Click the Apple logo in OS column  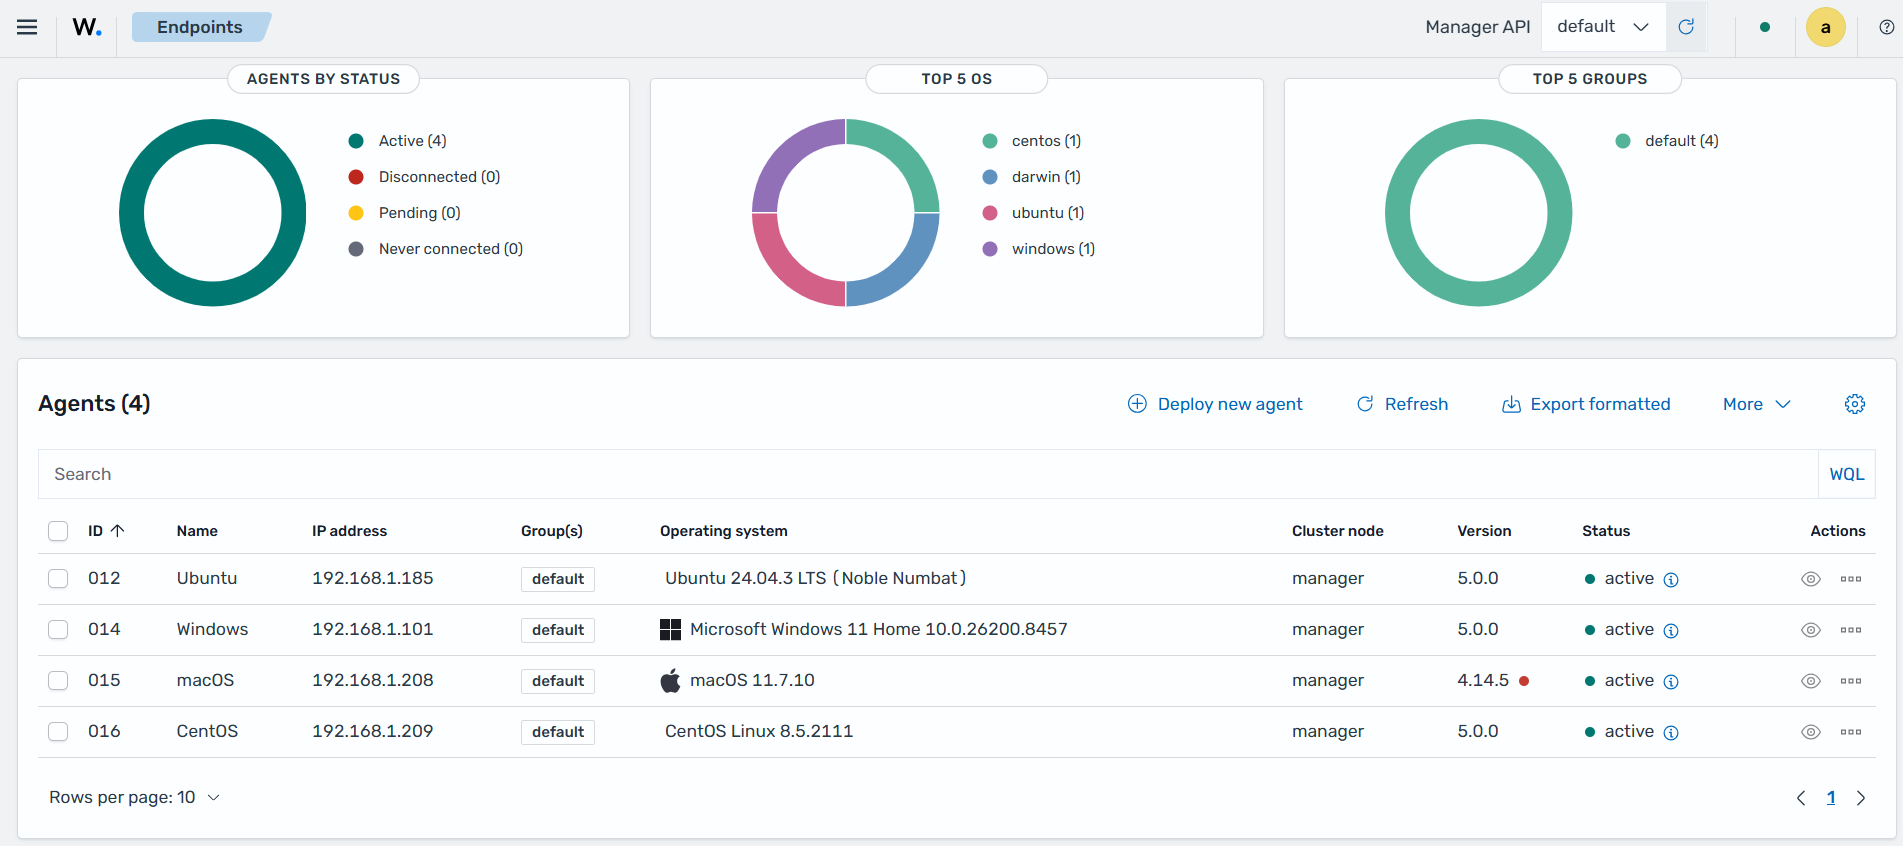pyautogui.click(x=670, y=680)
